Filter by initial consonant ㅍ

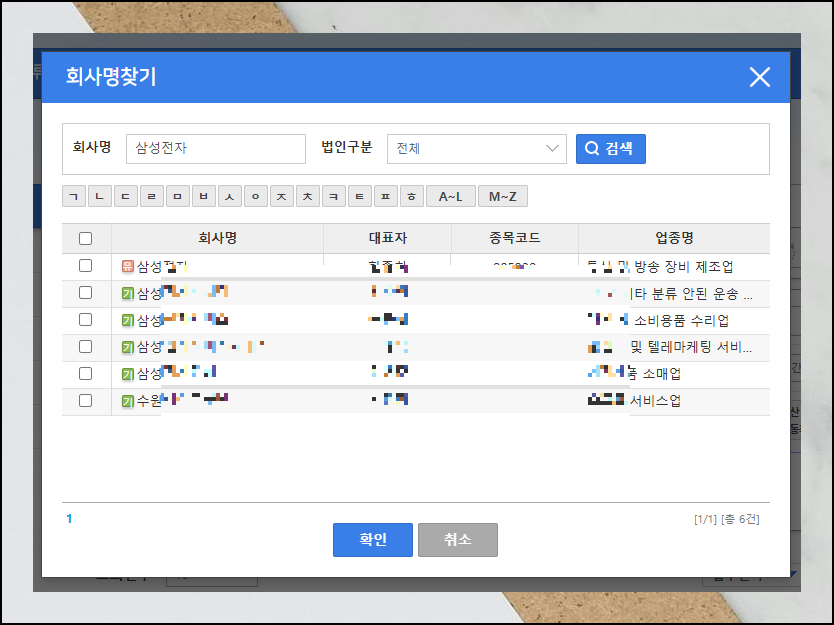[386, 196]
